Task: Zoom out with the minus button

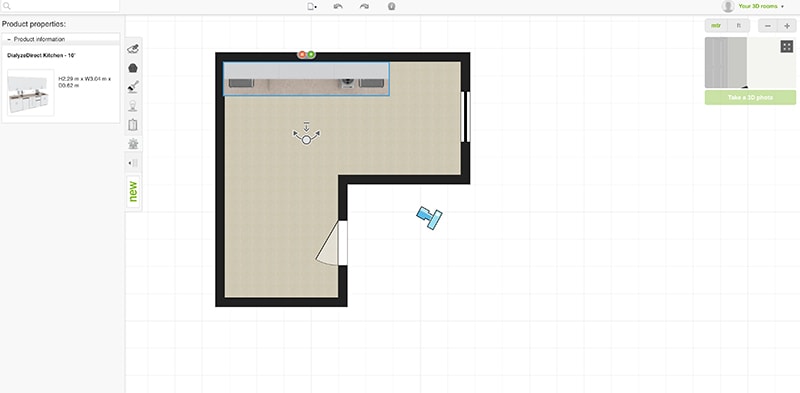Action: (768, 26)
